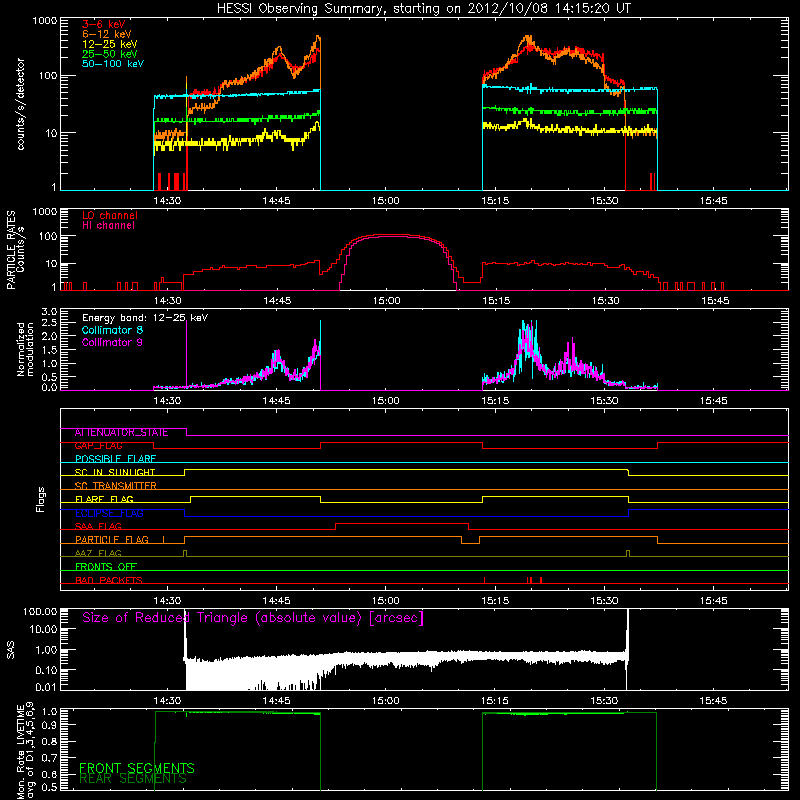Click the 'PARTICLE RATES' axis label
Screen dimensions: 800x800
11,250
